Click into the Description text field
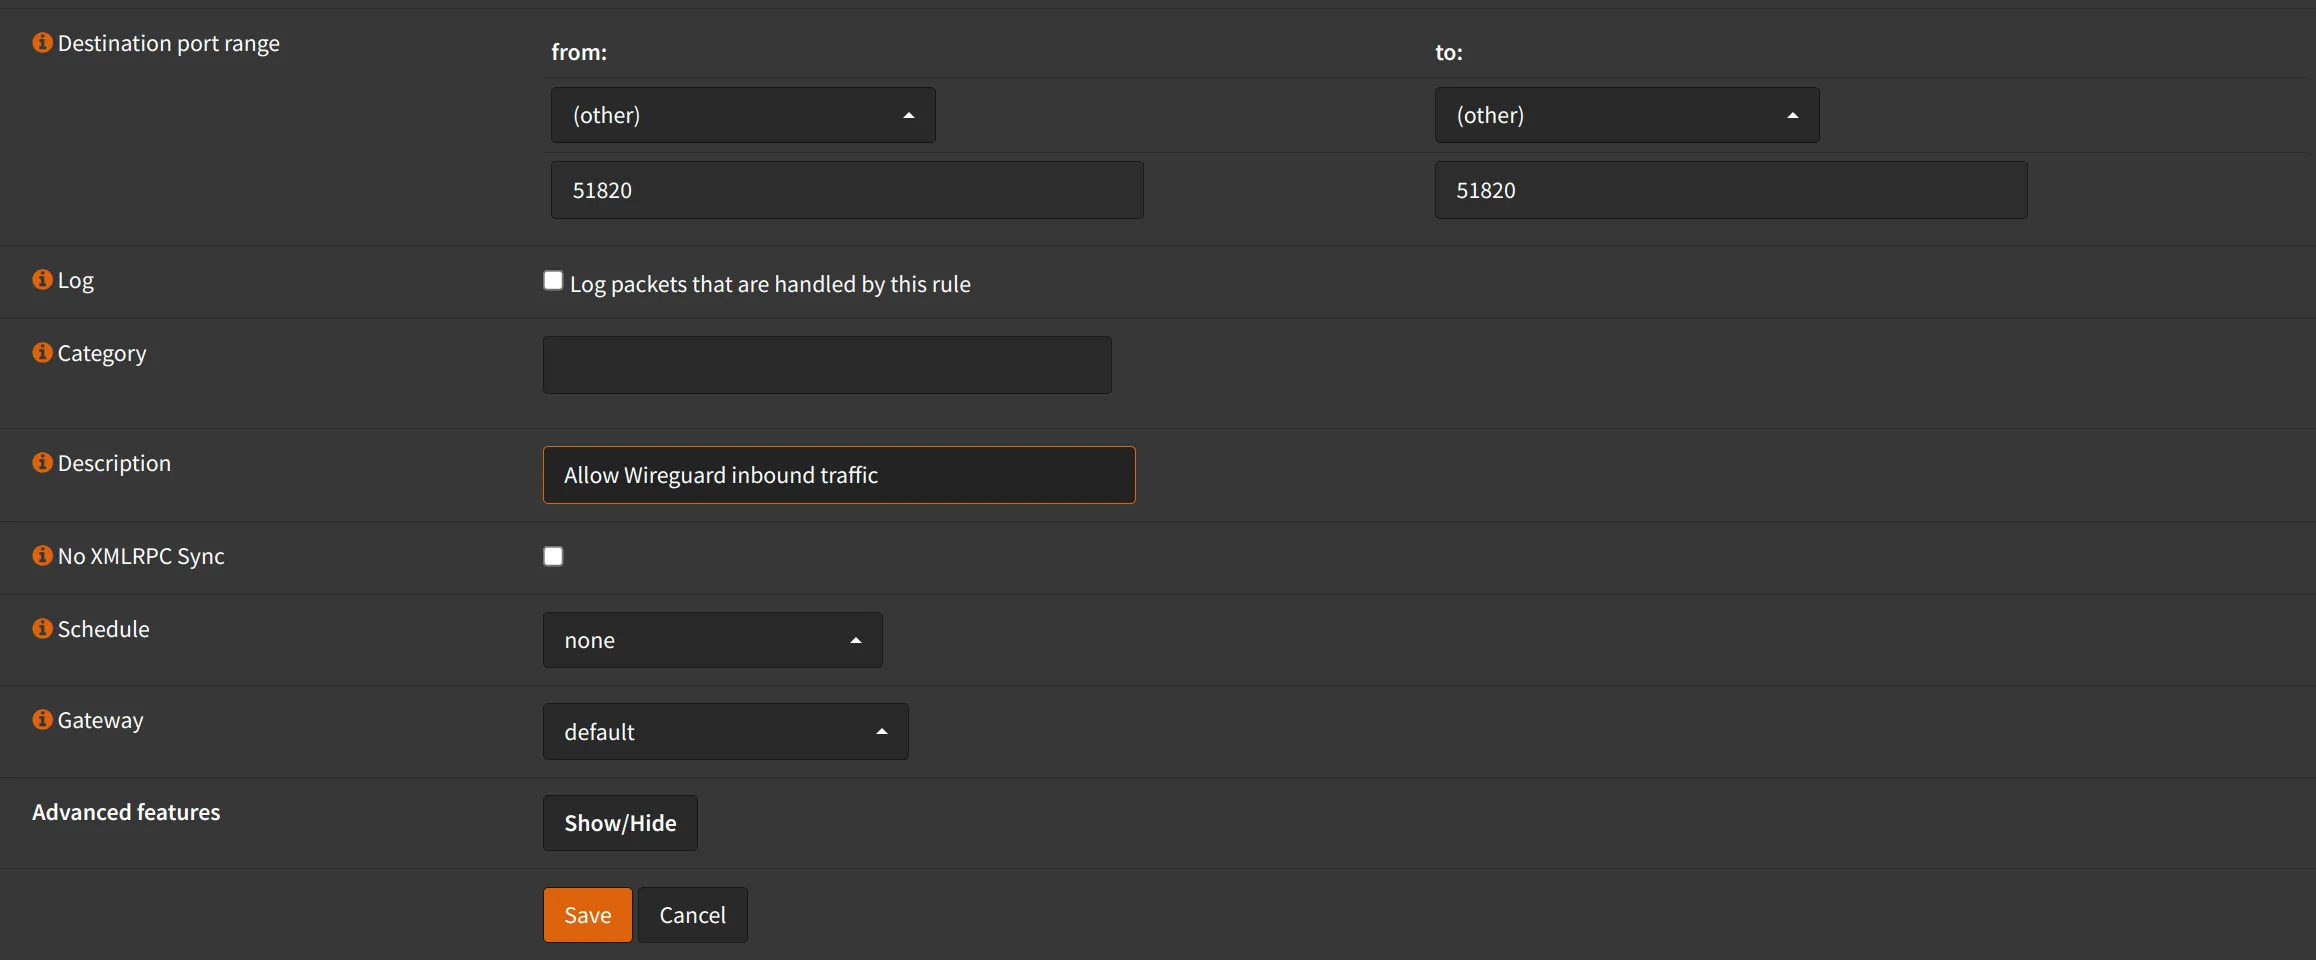The height and width of the screenshot is (960, 2316). click(838, 475)
